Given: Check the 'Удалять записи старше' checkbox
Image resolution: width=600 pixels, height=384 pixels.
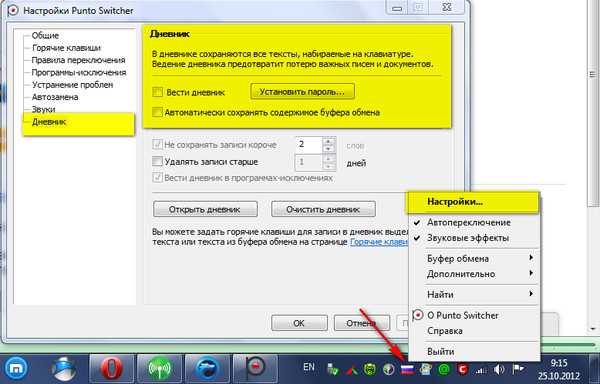Looking at the screenshot, I should pos(157,161).
